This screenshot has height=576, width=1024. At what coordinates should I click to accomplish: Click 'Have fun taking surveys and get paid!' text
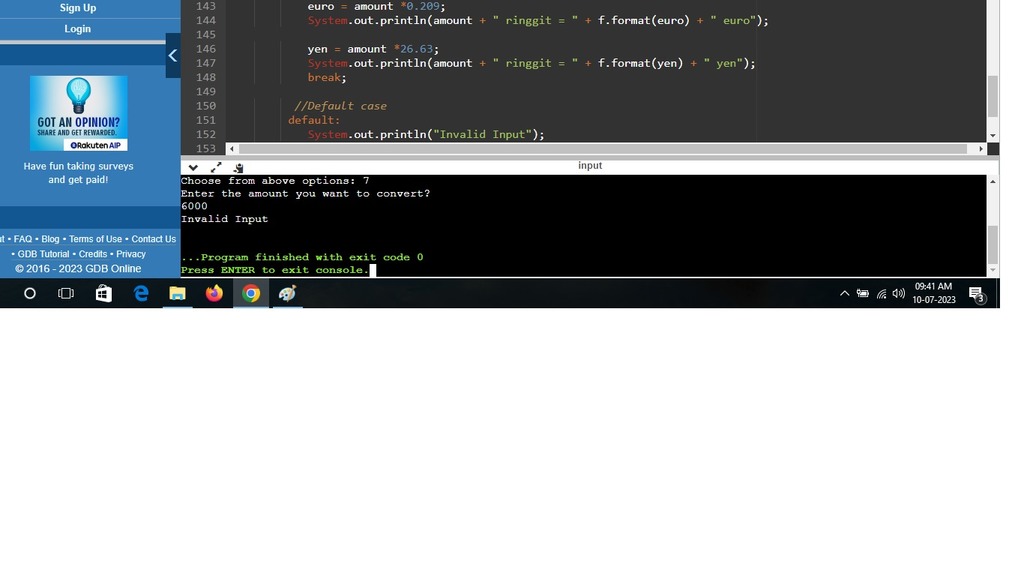78,173
